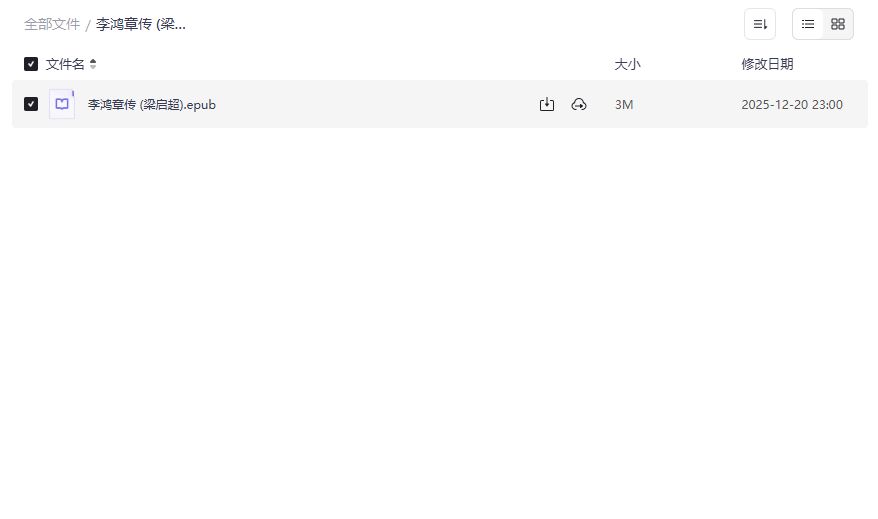
Task: Click the blank area below the file list
Action: click(x=440, y=320)
